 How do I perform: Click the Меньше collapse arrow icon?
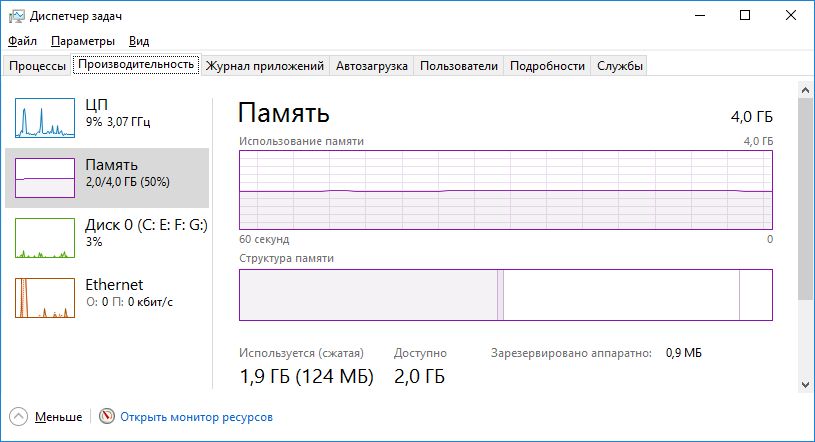[x=19, y=417]
